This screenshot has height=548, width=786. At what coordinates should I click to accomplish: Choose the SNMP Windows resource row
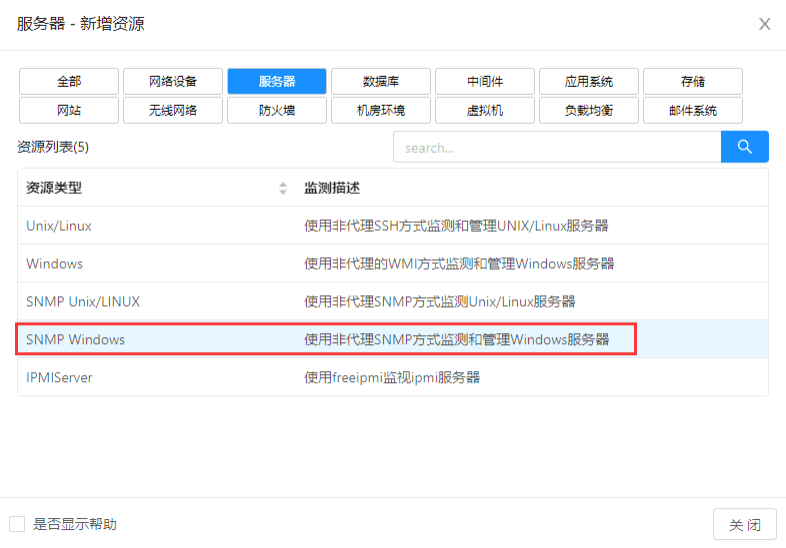pos(76,340)
